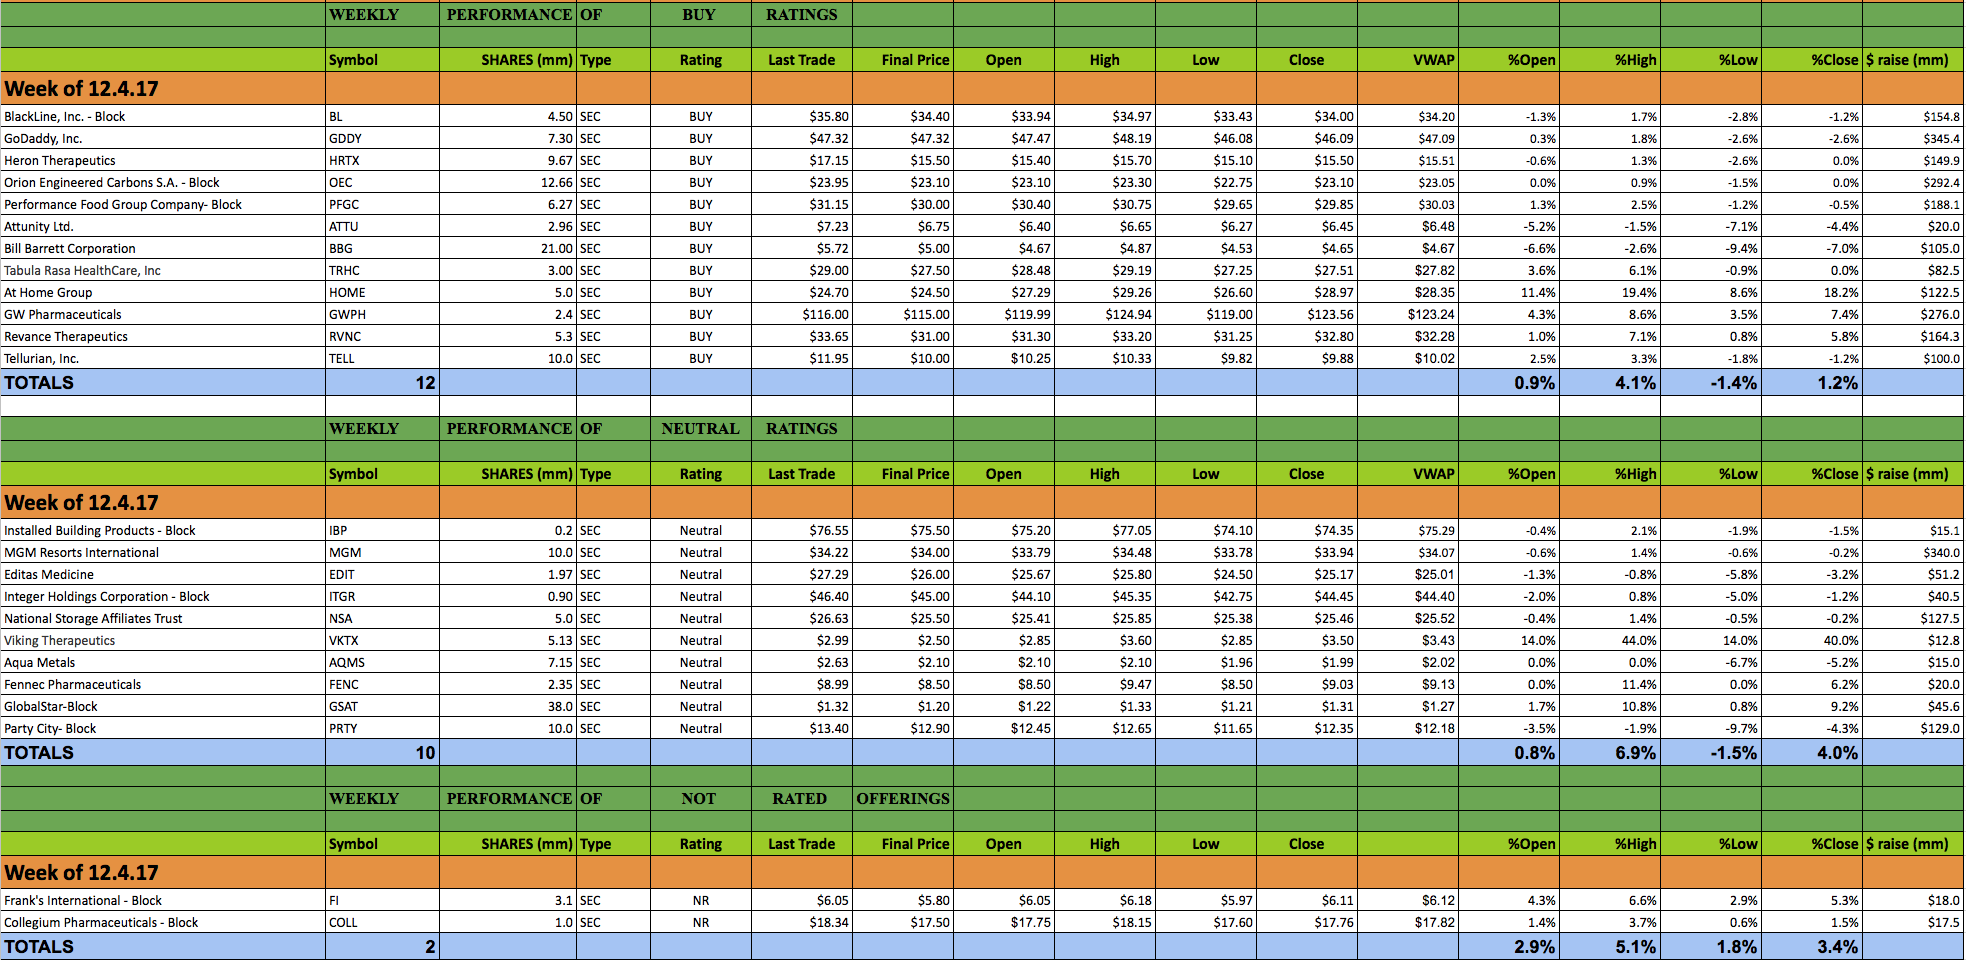Viewport: 1966px width, 960px height.
Task: Select the BUY header cell in title row
Action: tap(700, 14)
